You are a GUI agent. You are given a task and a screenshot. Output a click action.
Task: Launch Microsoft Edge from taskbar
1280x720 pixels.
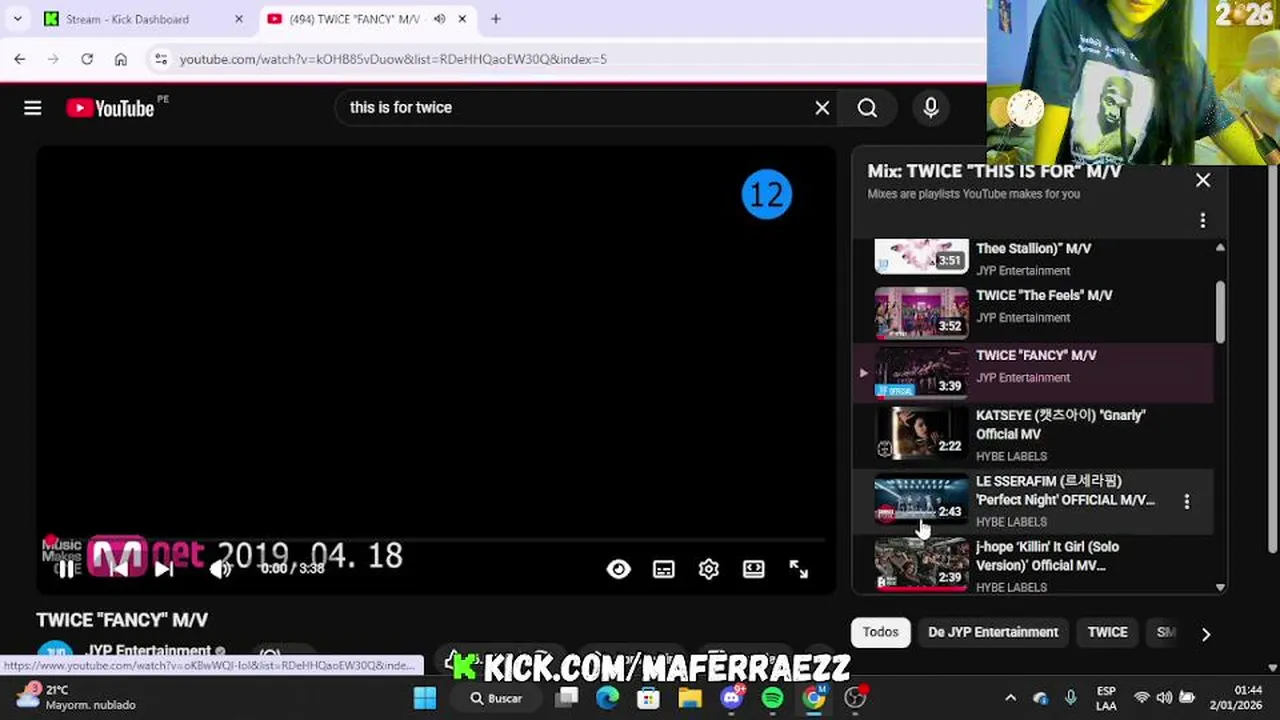pyautogui.click(x=608, y=698)
